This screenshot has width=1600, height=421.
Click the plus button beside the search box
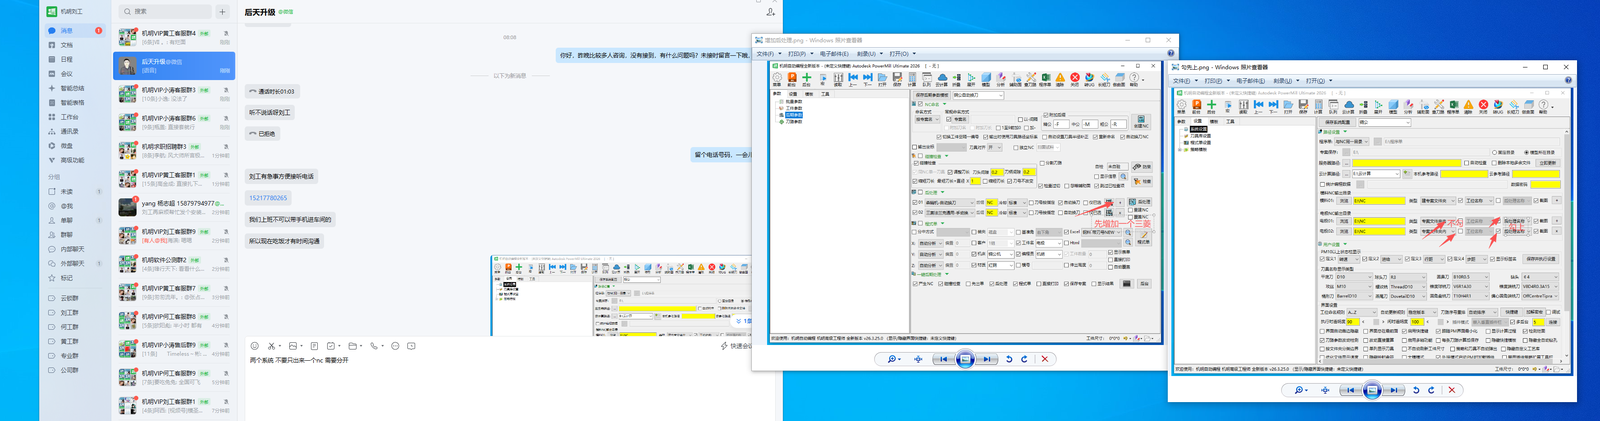(x=222, y=12)
